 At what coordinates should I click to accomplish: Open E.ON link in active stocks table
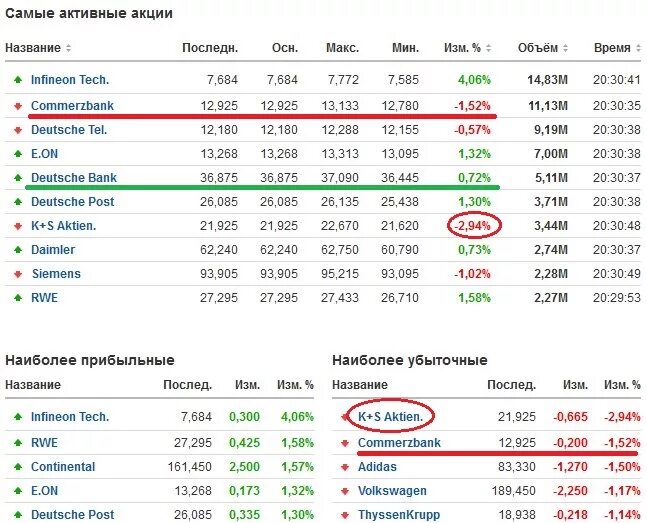click(x=45, y=154)
